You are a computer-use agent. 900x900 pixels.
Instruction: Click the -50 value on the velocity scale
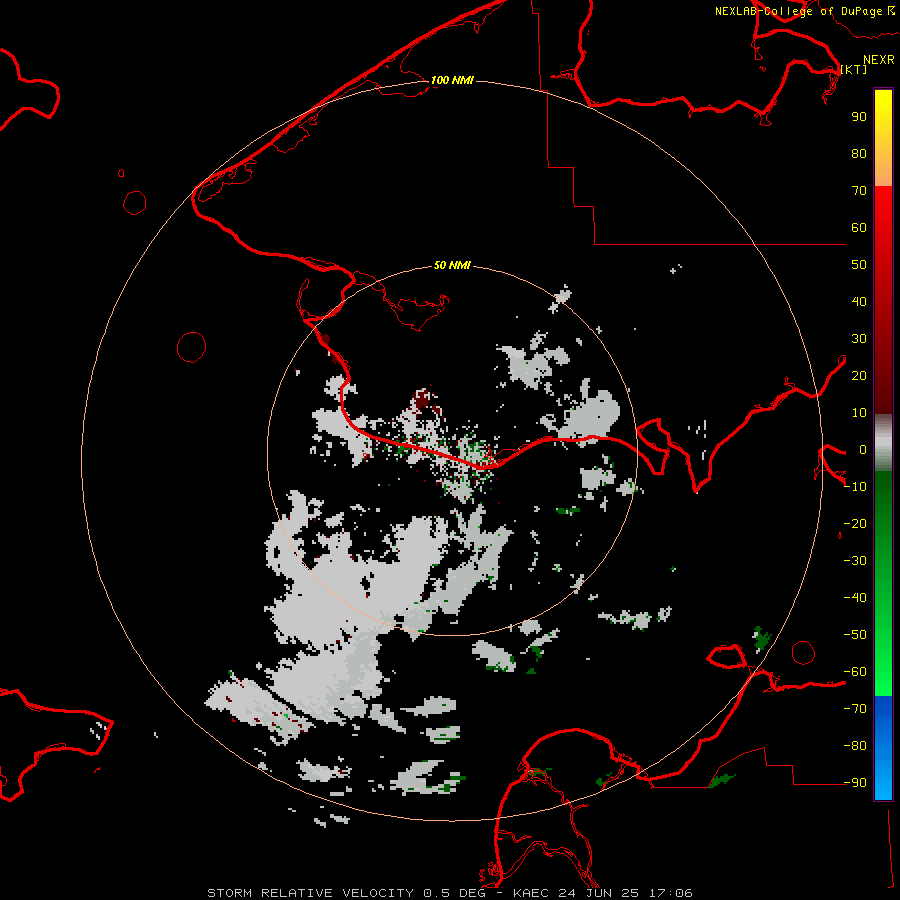click(x=855, y=635)
